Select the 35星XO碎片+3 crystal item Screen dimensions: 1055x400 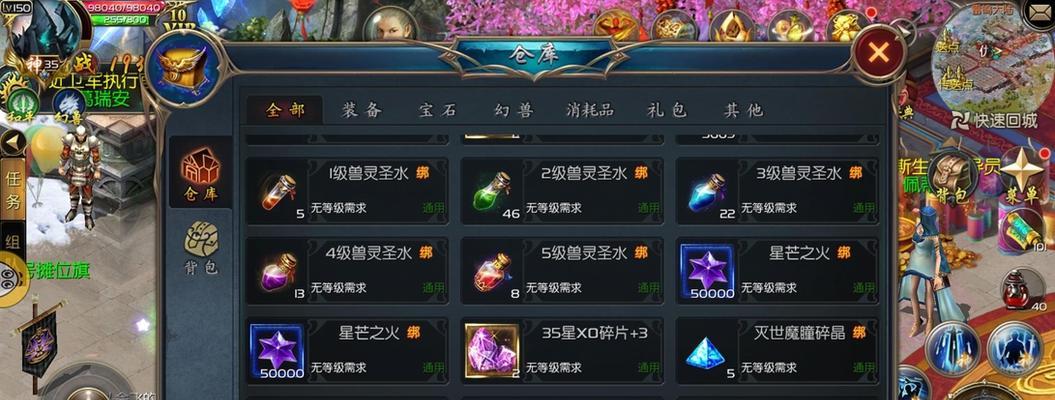(x=561, y=350)
